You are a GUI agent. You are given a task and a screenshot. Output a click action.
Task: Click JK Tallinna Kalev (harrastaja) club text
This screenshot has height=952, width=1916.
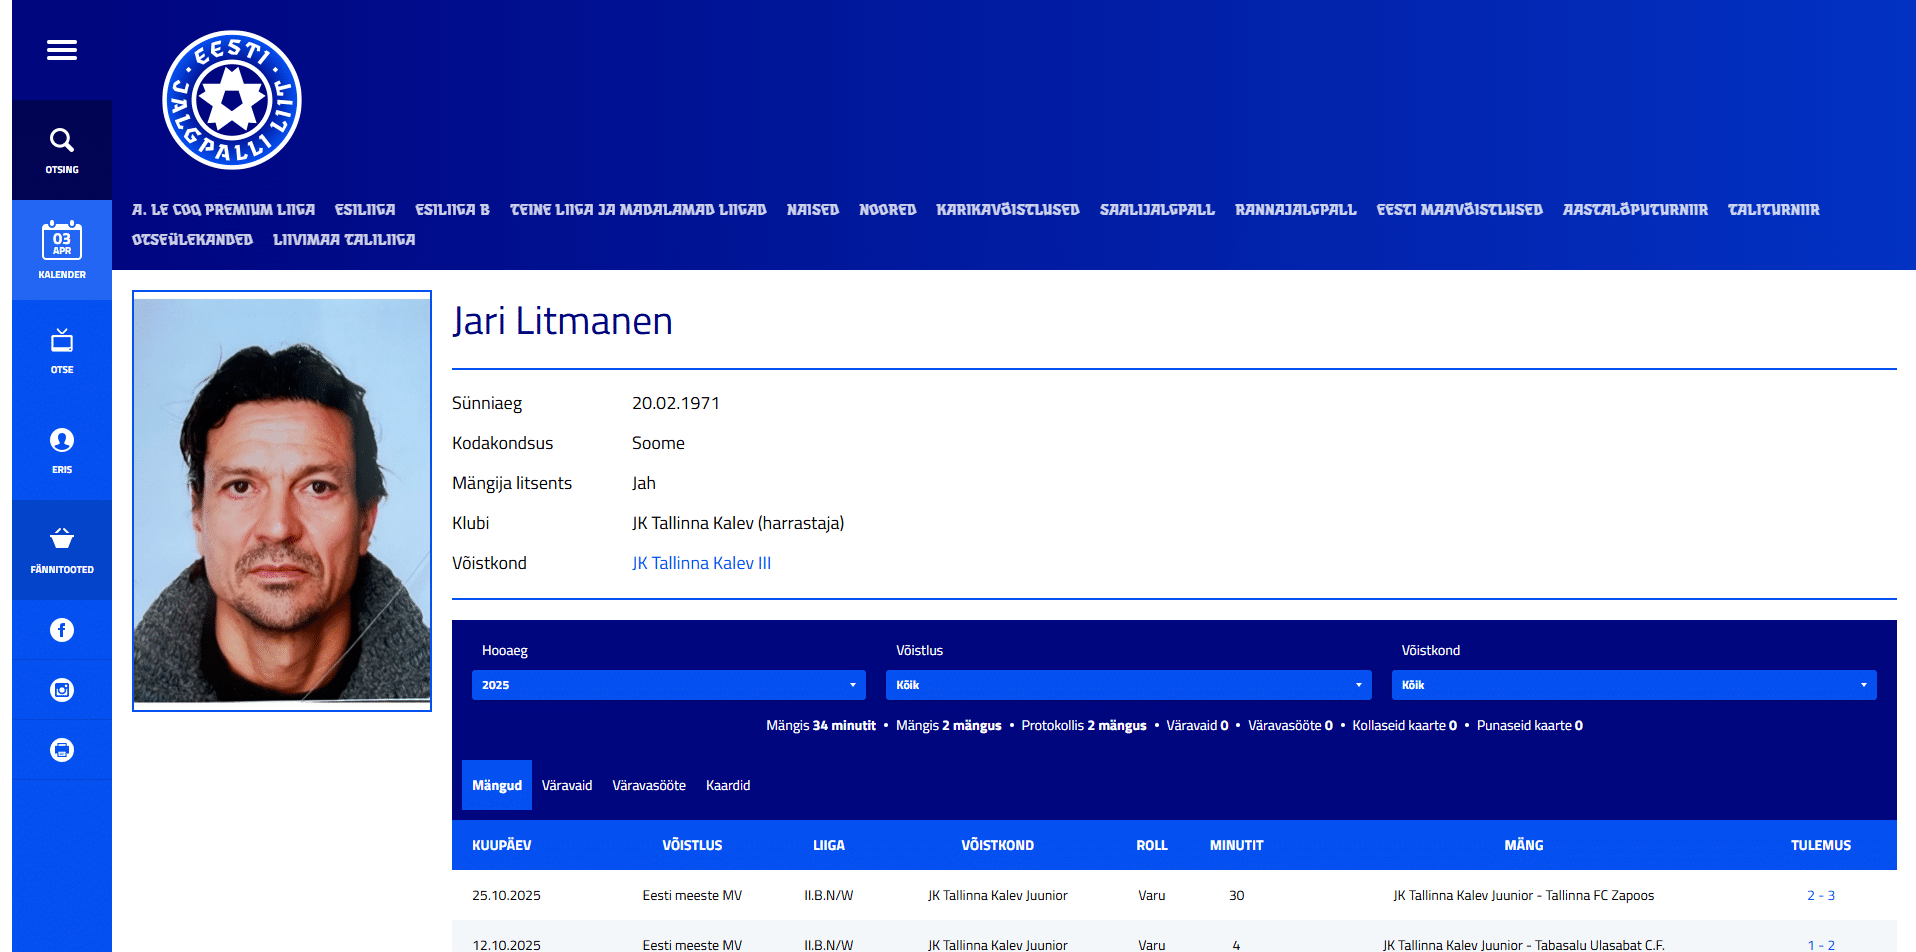[738, 523]
